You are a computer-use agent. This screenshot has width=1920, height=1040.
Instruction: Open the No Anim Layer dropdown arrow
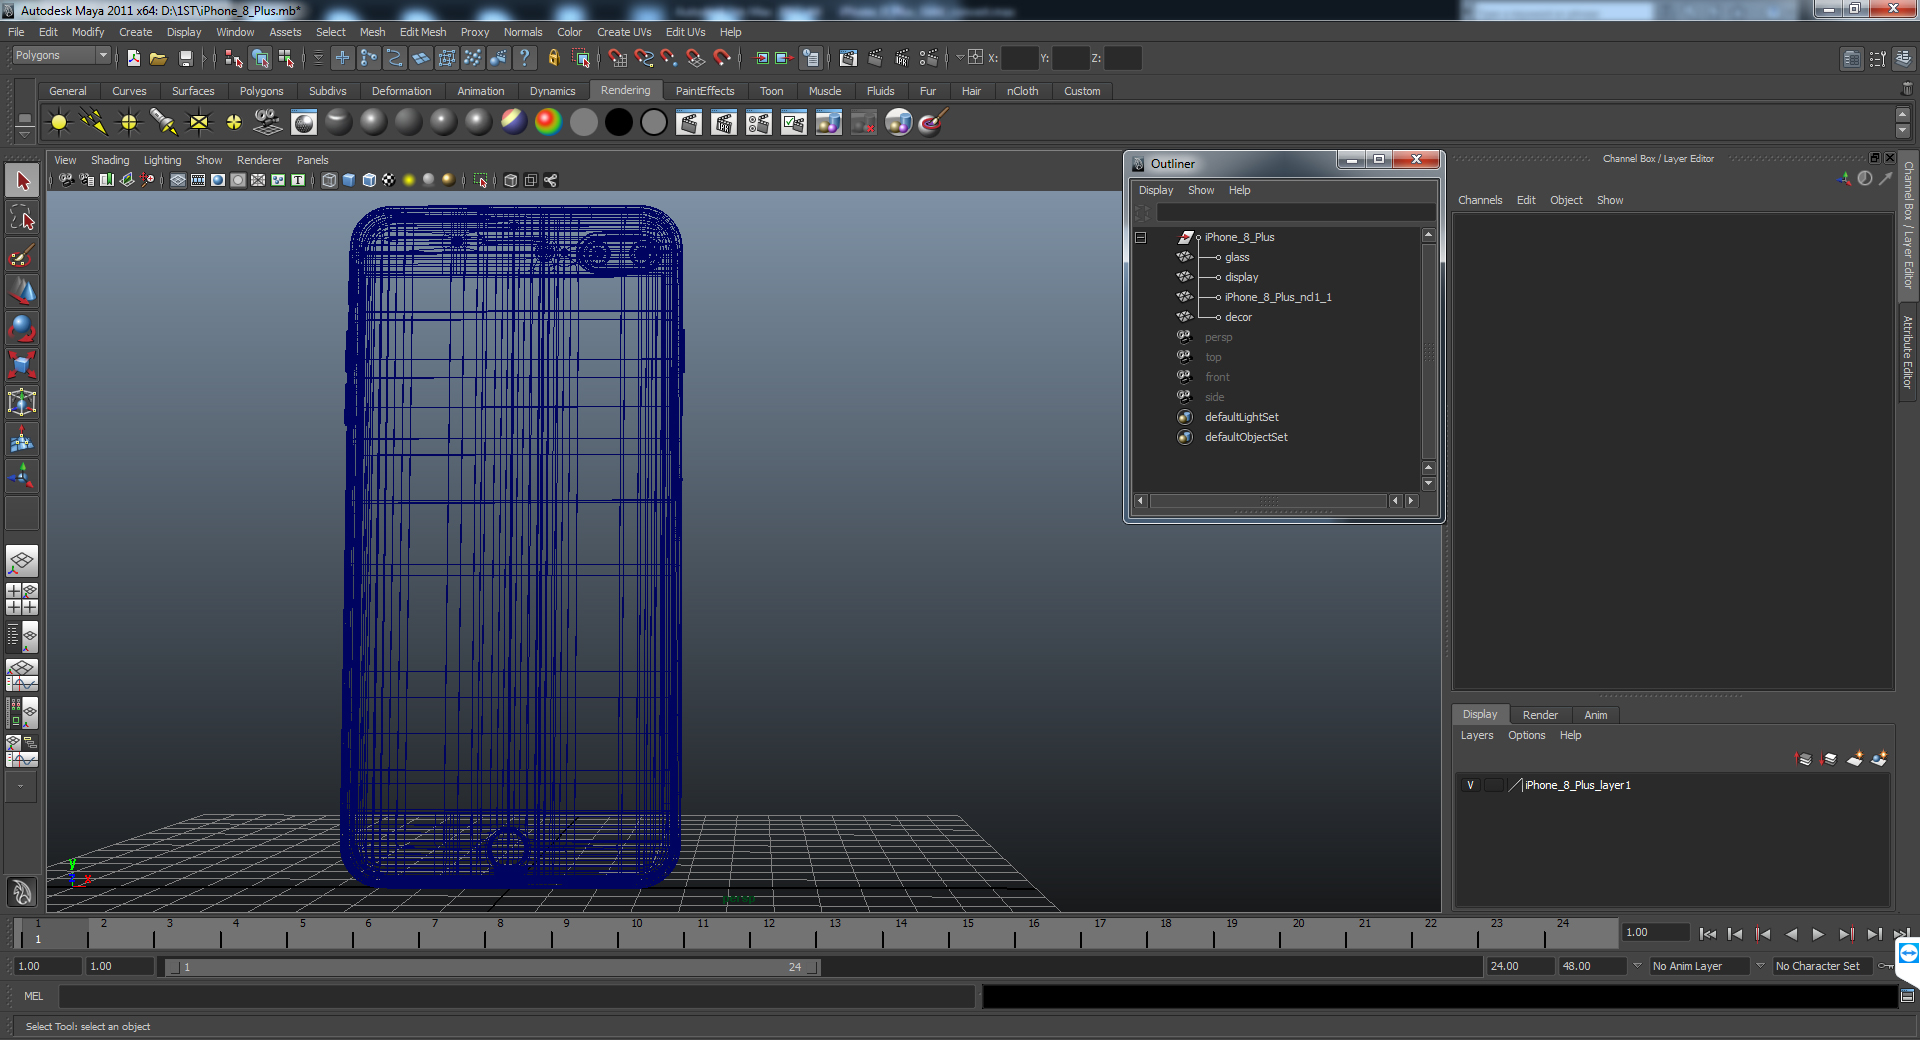click(1637, 966)
